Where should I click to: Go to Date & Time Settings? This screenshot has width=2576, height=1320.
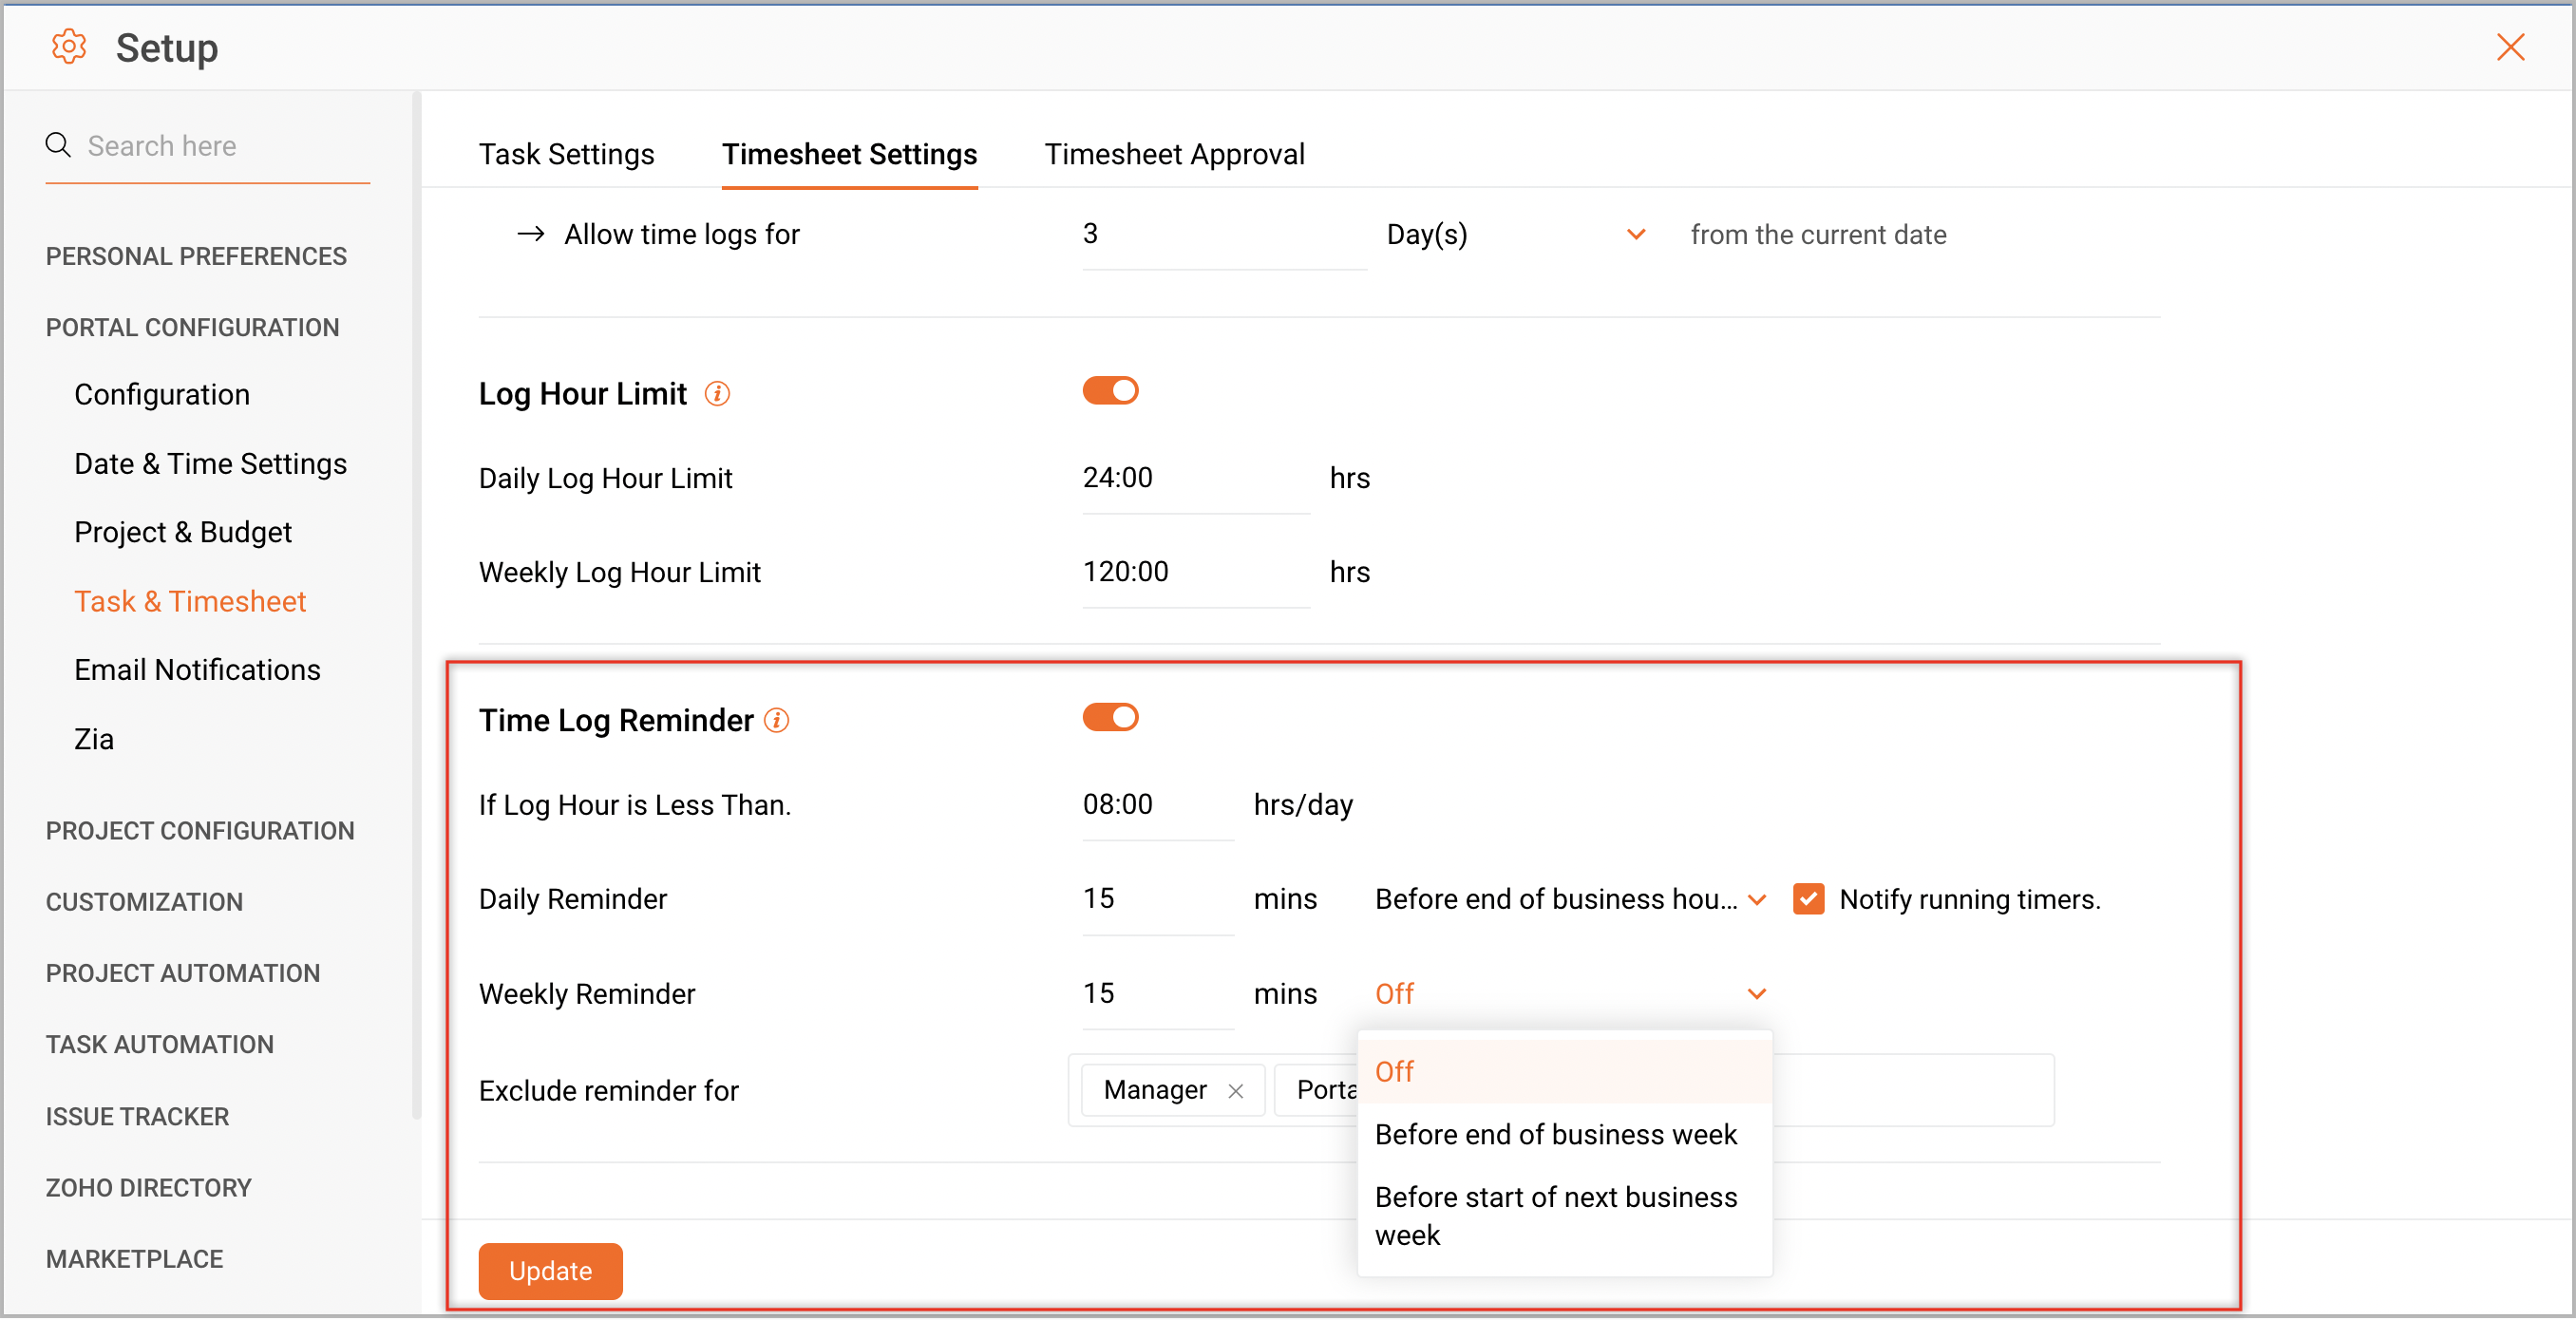click(x=210, y=464)
